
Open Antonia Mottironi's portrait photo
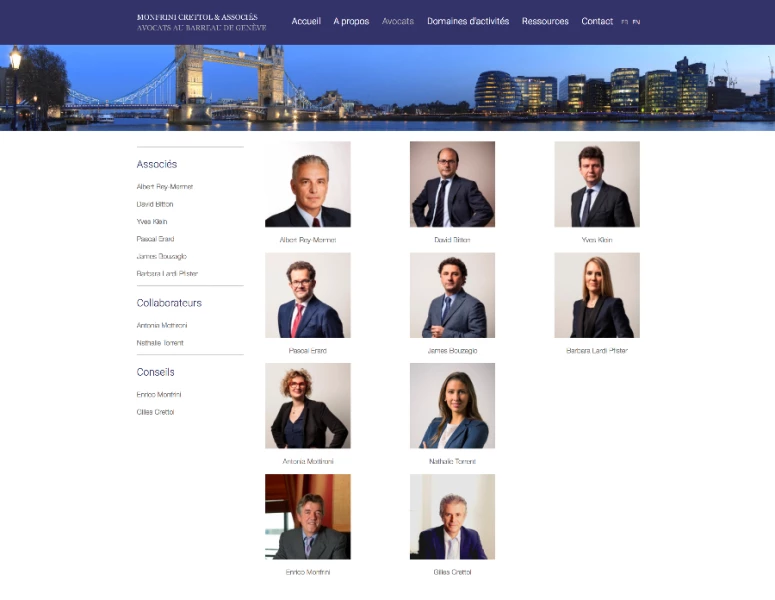click(x=307, y=406)
